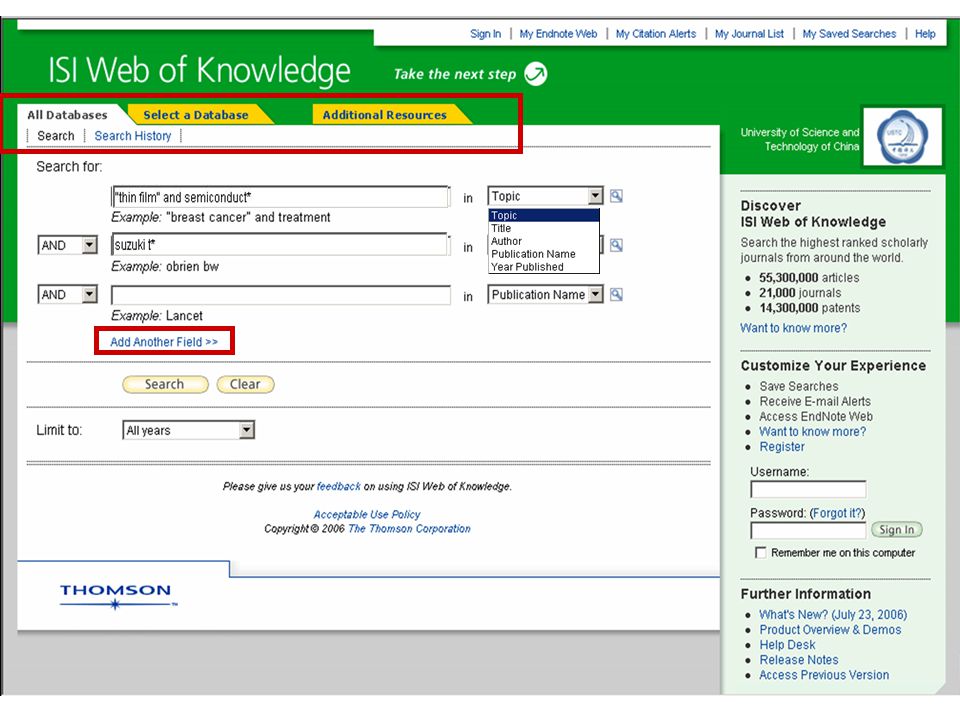
Task: Open the Topic field dropdown
Action: click(x=545, y=196)
